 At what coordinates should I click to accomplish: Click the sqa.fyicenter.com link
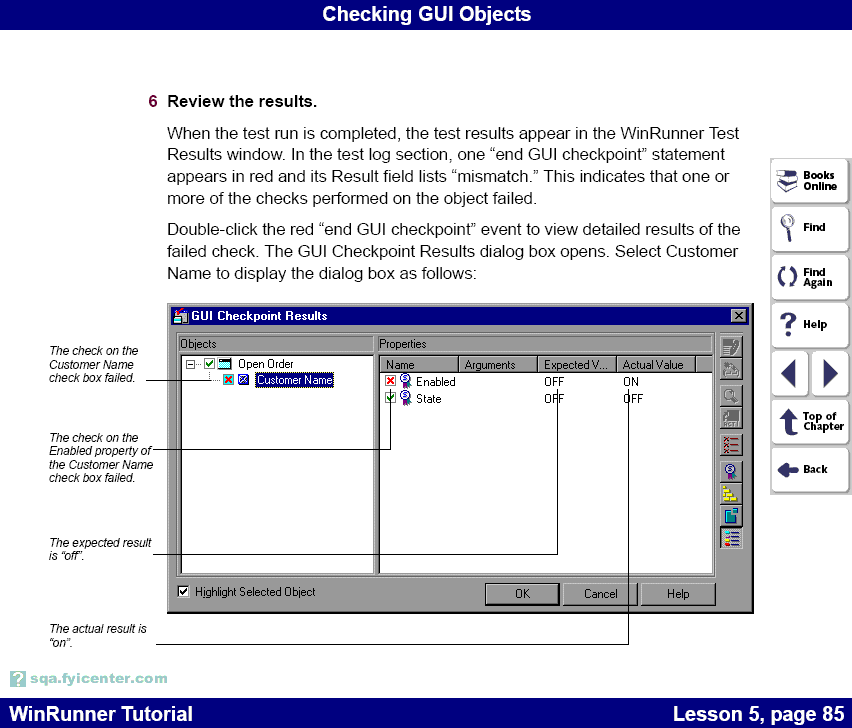click(99, 679)
